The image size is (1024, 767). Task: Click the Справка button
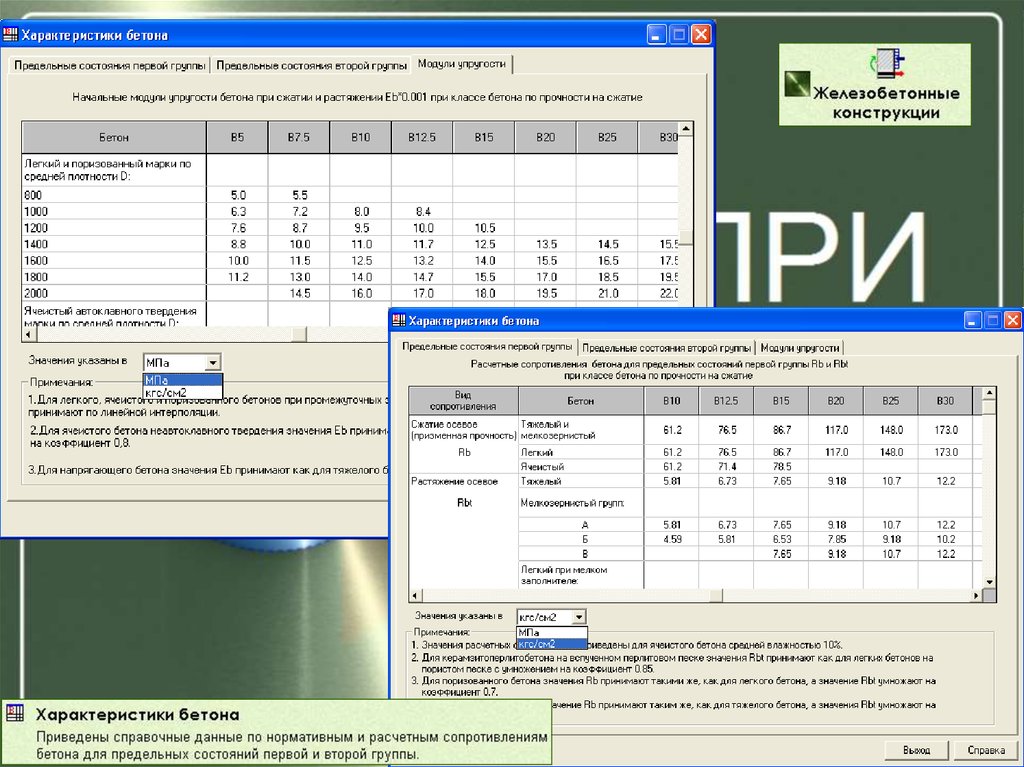pyautogui.click(x=985, y=750)
